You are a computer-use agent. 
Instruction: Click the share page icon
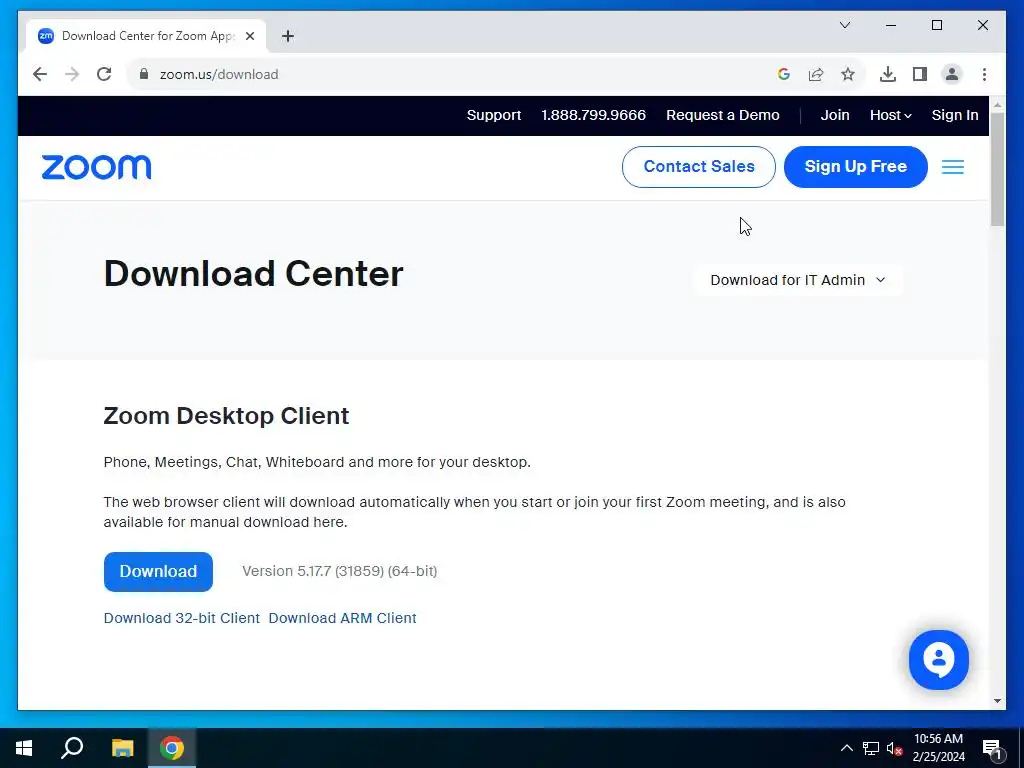click(816, 74)
